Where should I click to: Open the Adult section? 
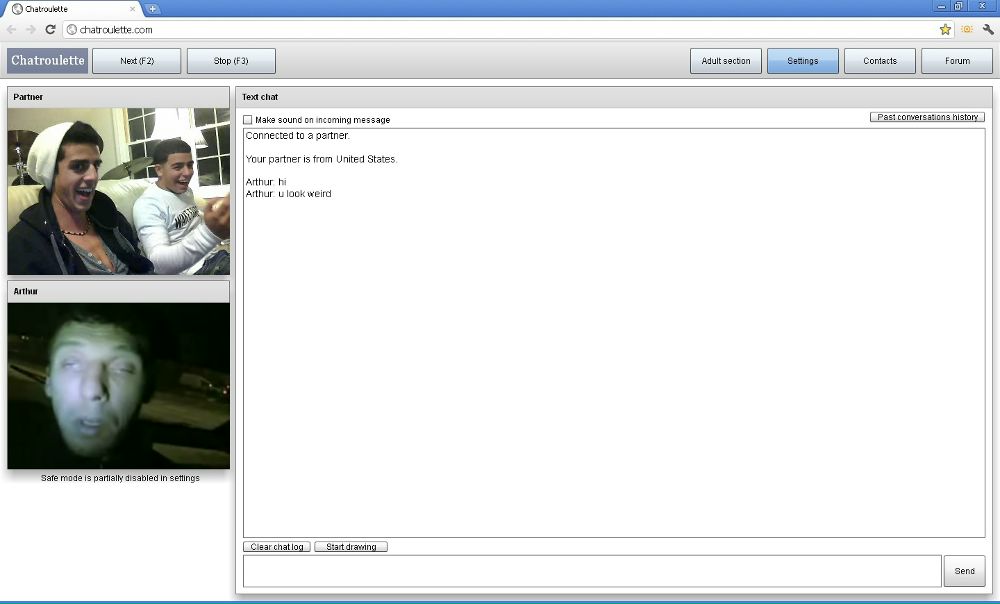point(726,61)
